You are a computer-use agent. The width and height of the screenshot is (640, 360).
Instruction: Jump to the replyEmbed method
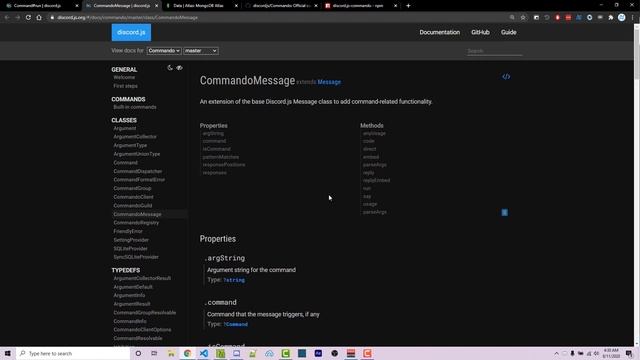tap(376, 180)
